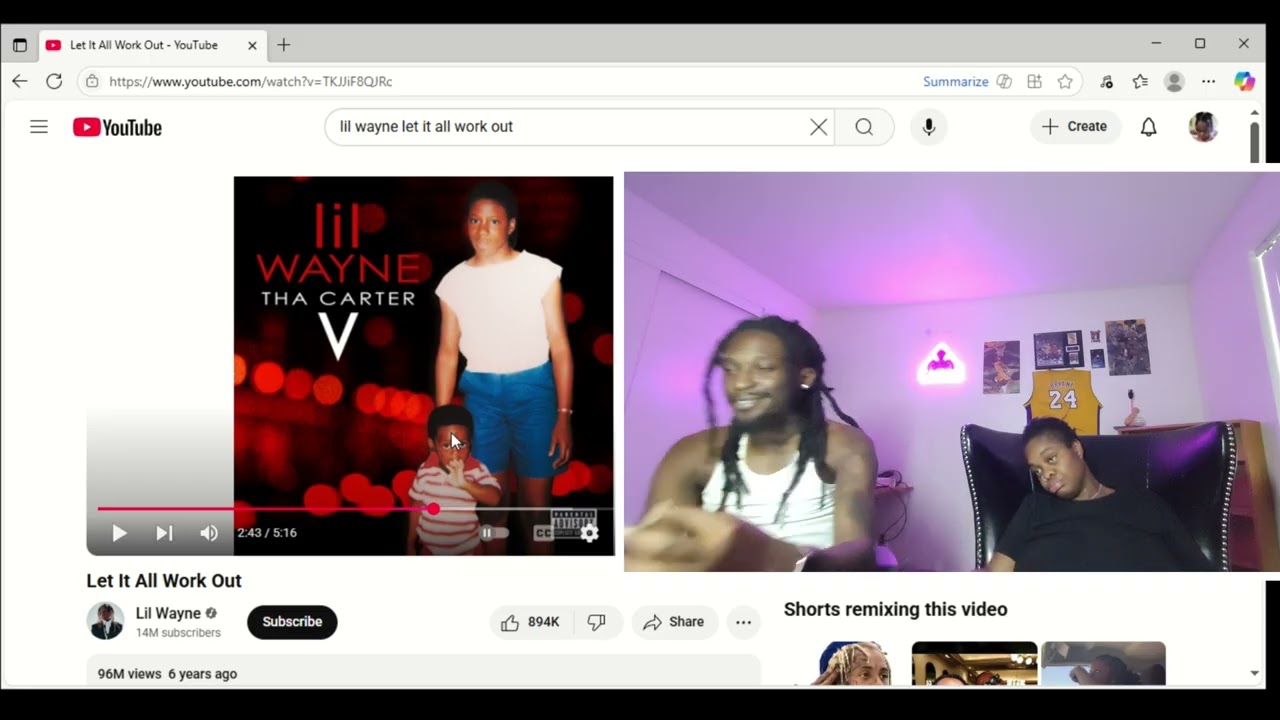Open the favorites list icon
Screen dimensions: 1280x720
tap(1140, 82)
